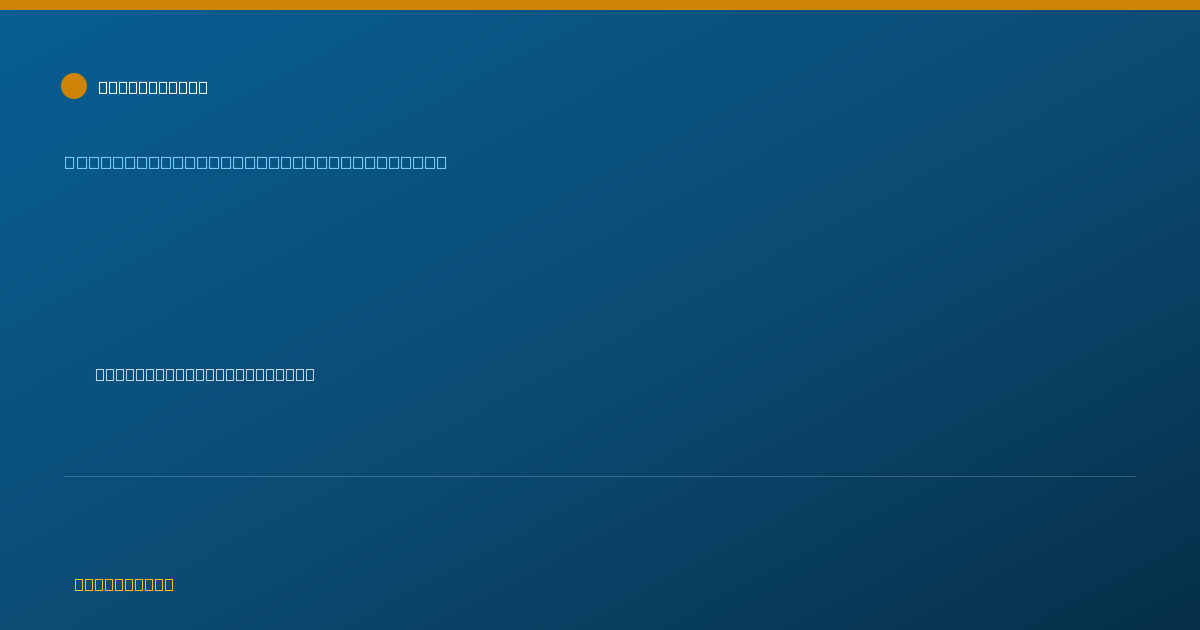Click the indented white paragraph text line
The height and width of the screenshot is (630, 1200).
[x=205, y=374]
